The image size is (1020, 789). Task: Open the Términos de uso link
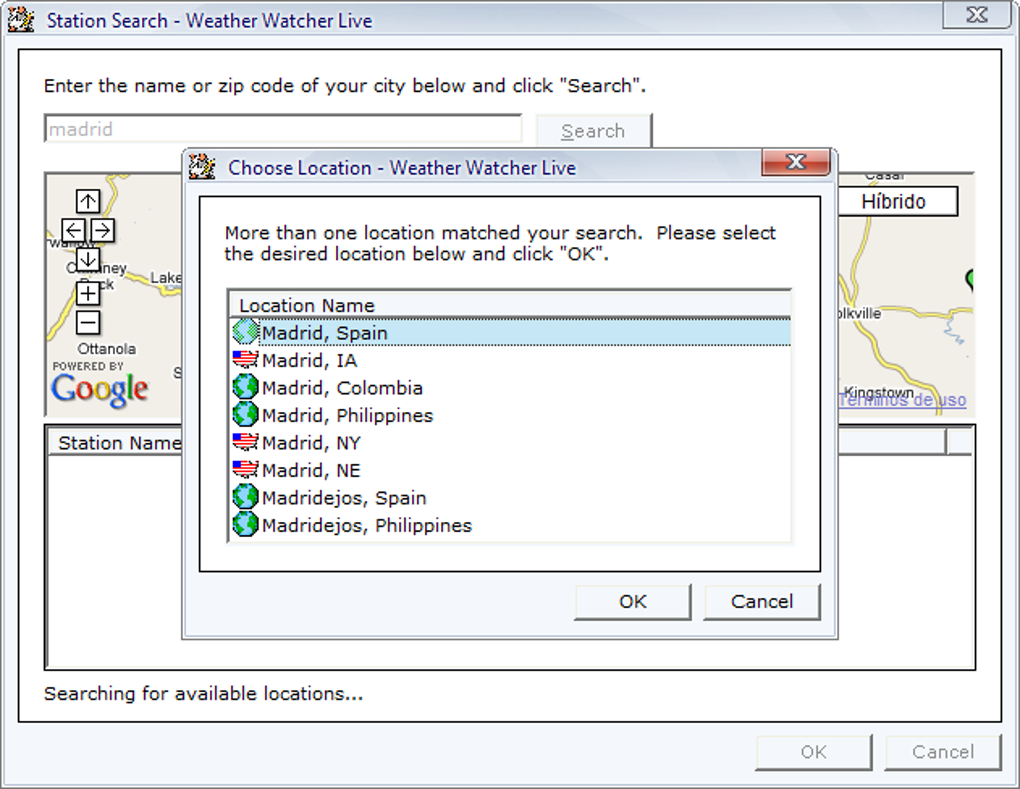coord(902,399)
